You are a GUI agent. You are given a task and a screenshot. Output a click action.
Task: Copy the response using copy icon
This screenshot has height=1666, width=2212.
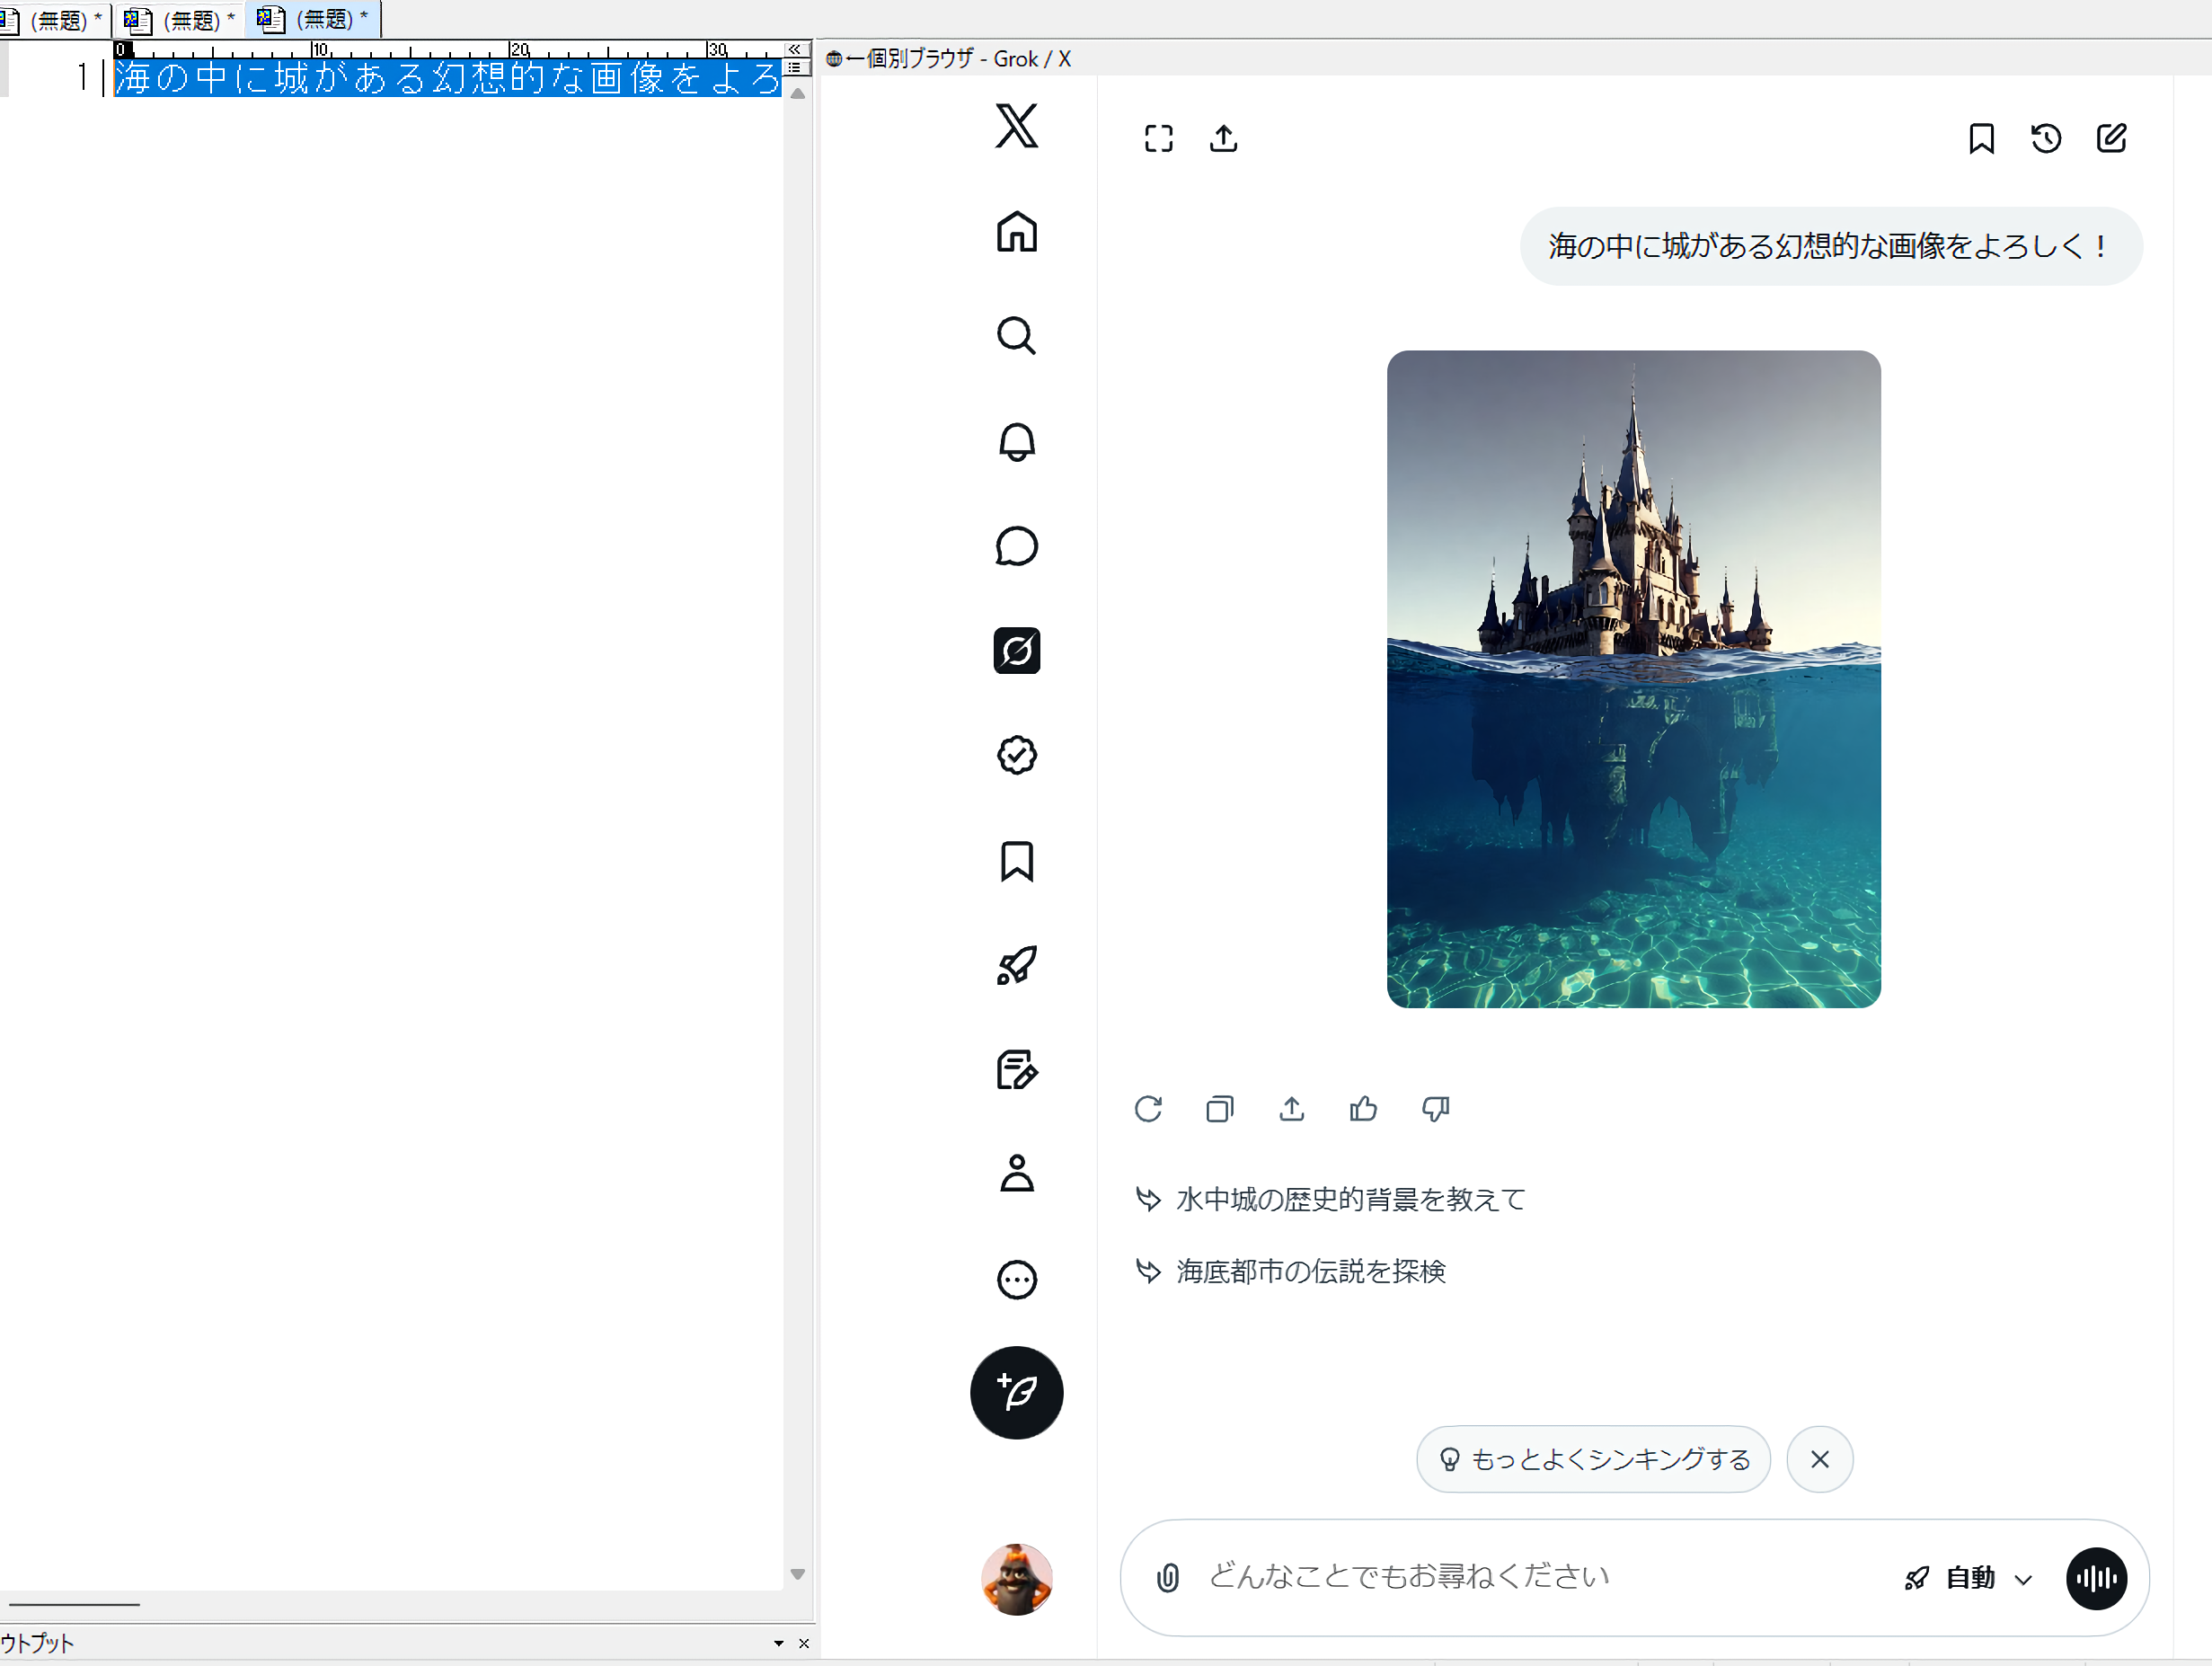(x=1219, y=1109)
